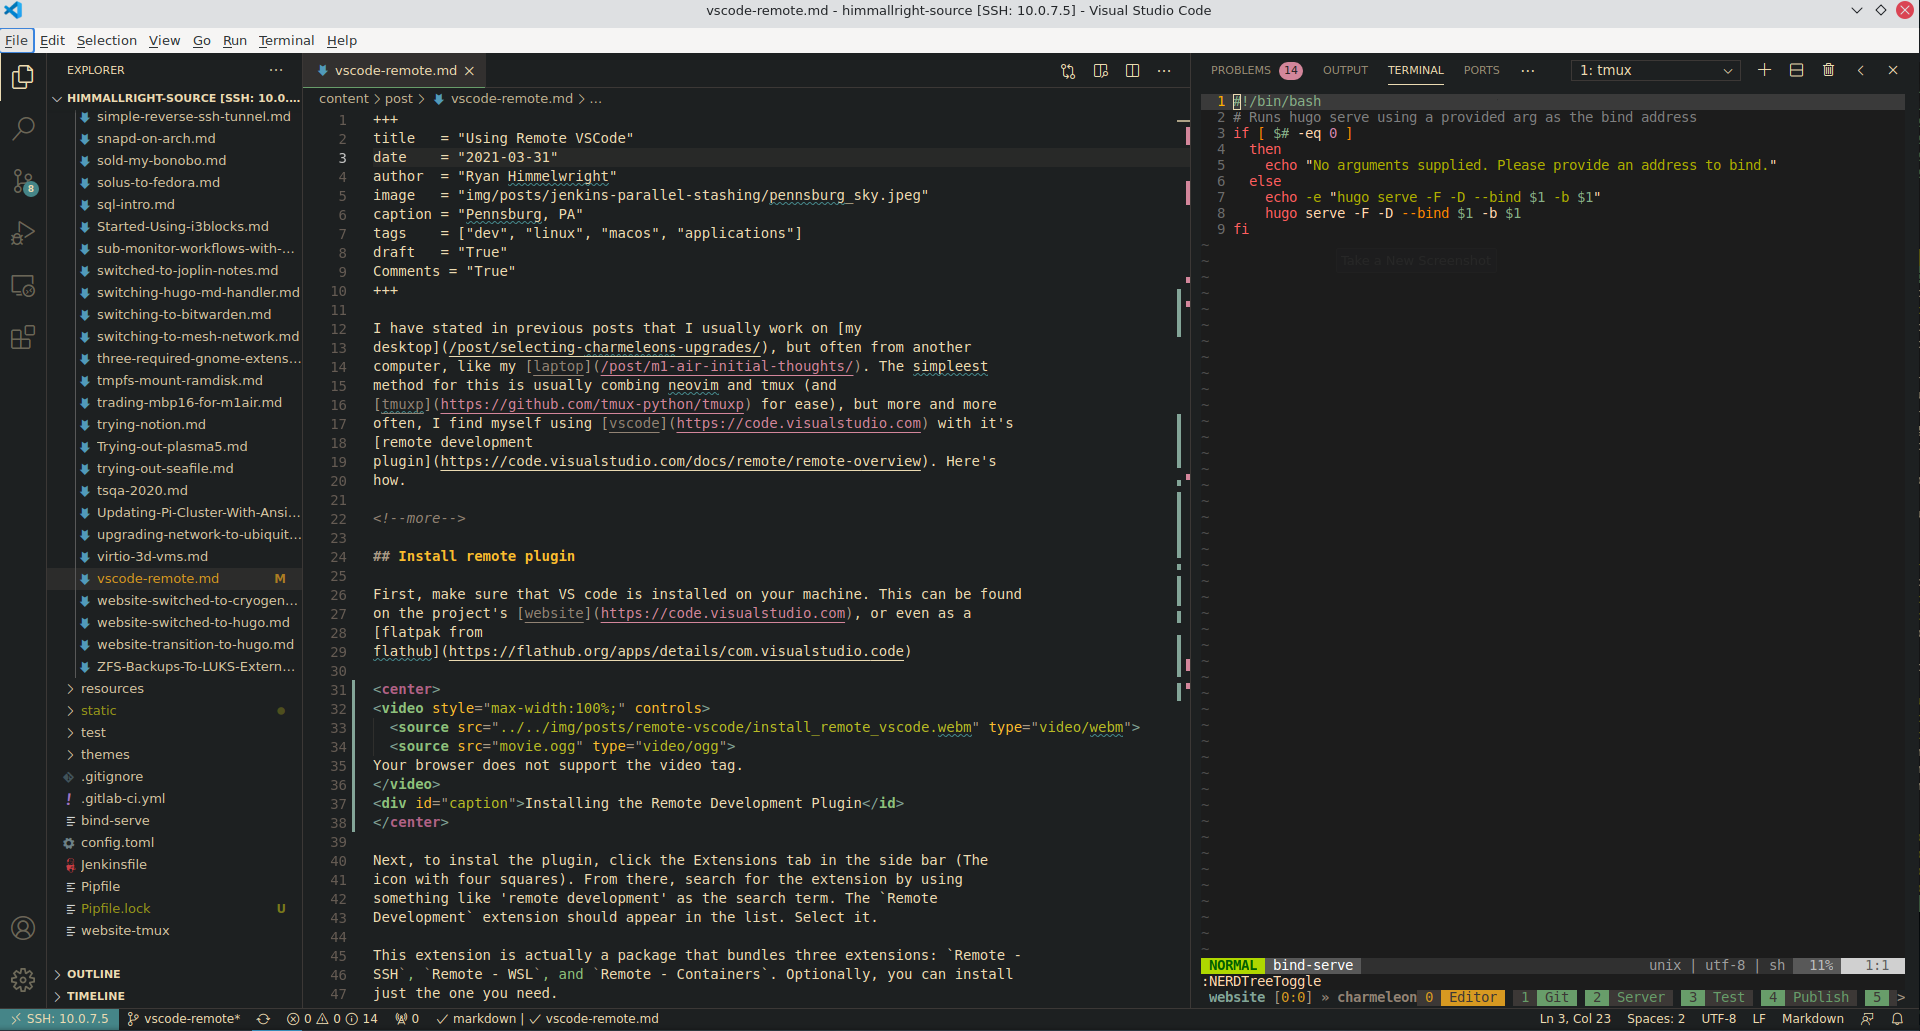The image size is (1920, 1031).
Task: Click the Manage gear icon
Action: 23,979
